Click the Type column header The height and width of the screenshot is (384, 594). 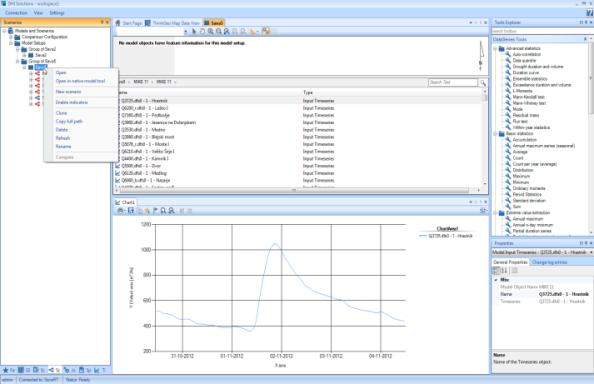click(392, 92)
